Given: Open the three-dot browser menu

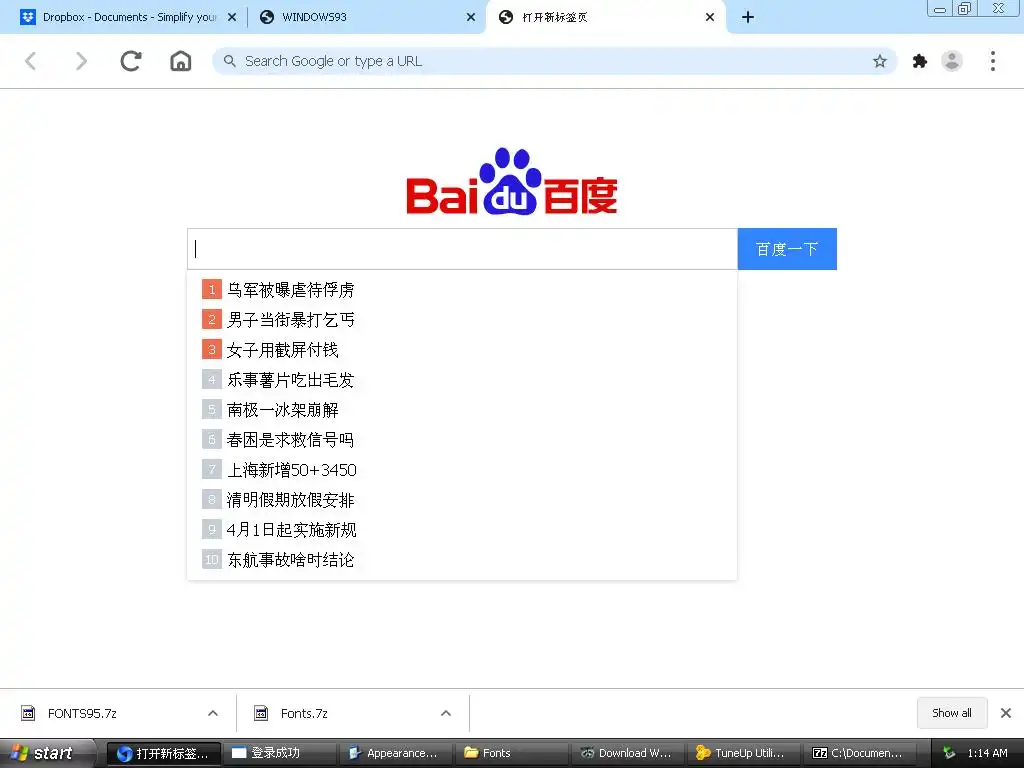Looking at the screenshot, I should tap(993, 61).
